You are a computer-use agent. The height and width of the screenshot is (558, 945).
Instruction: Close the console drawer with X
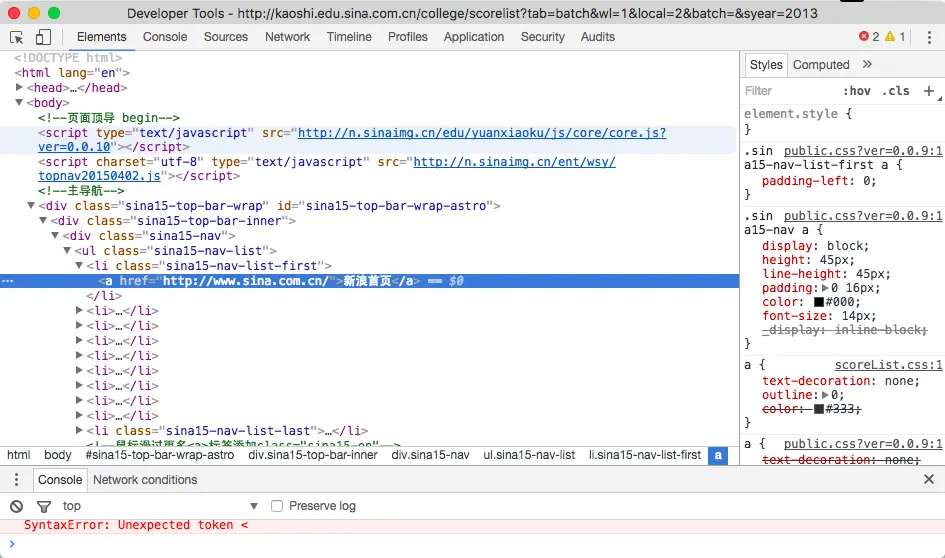click(929, 479)
